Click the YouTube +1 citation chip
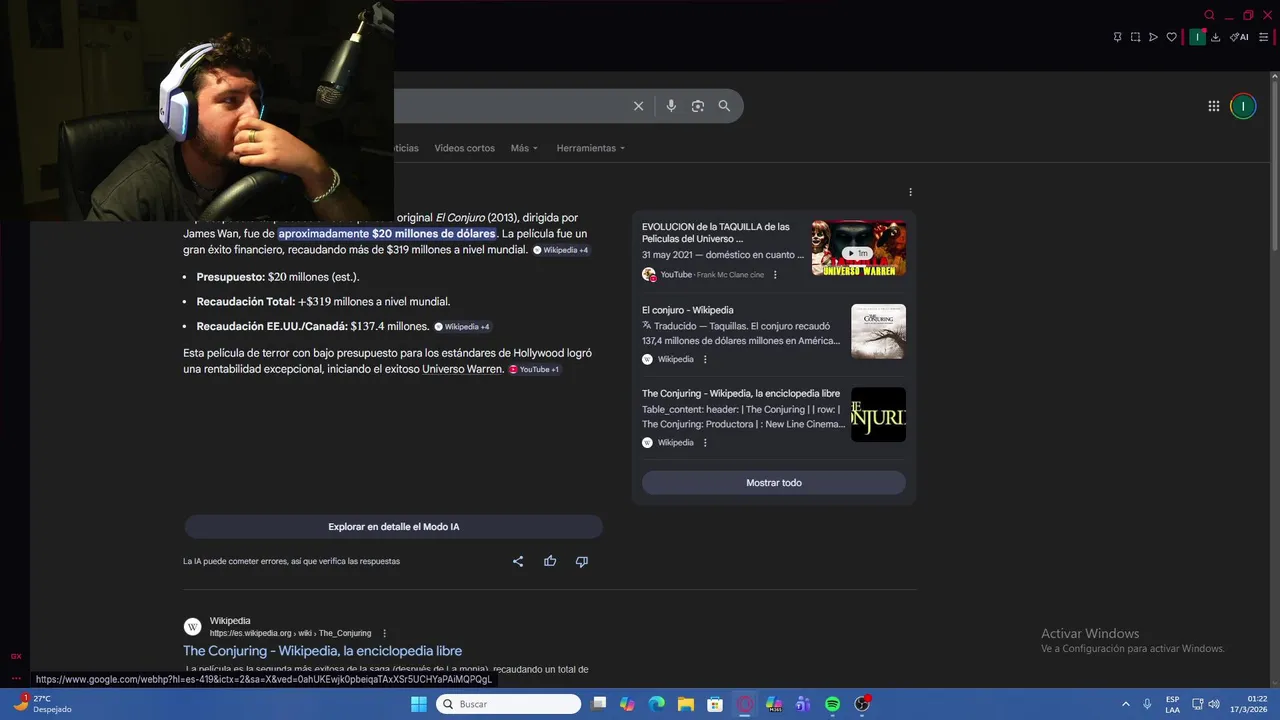The image size is (1280, 720). coord(534,369)
